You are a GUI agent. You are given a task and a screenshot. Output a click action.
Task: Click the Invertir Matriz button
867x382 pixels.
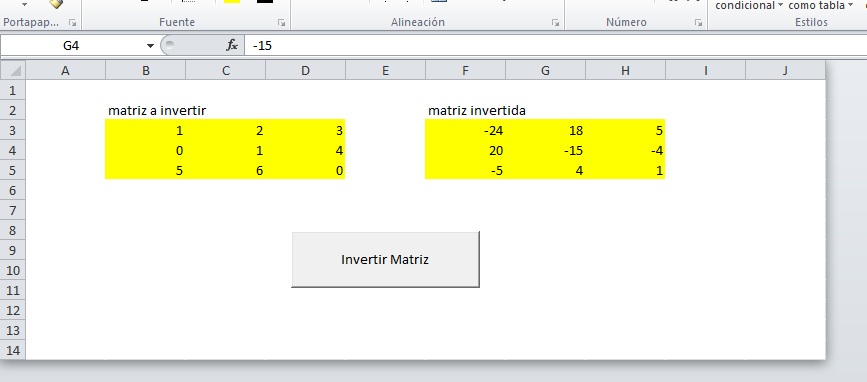385,259
